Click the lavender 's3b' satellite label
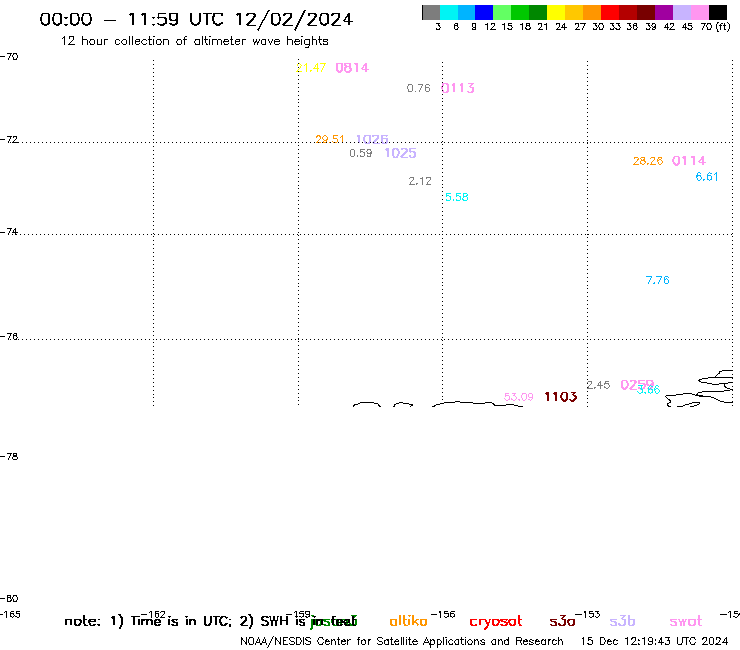Viewport: 740px width, 650px height. [x=622, y=621]
